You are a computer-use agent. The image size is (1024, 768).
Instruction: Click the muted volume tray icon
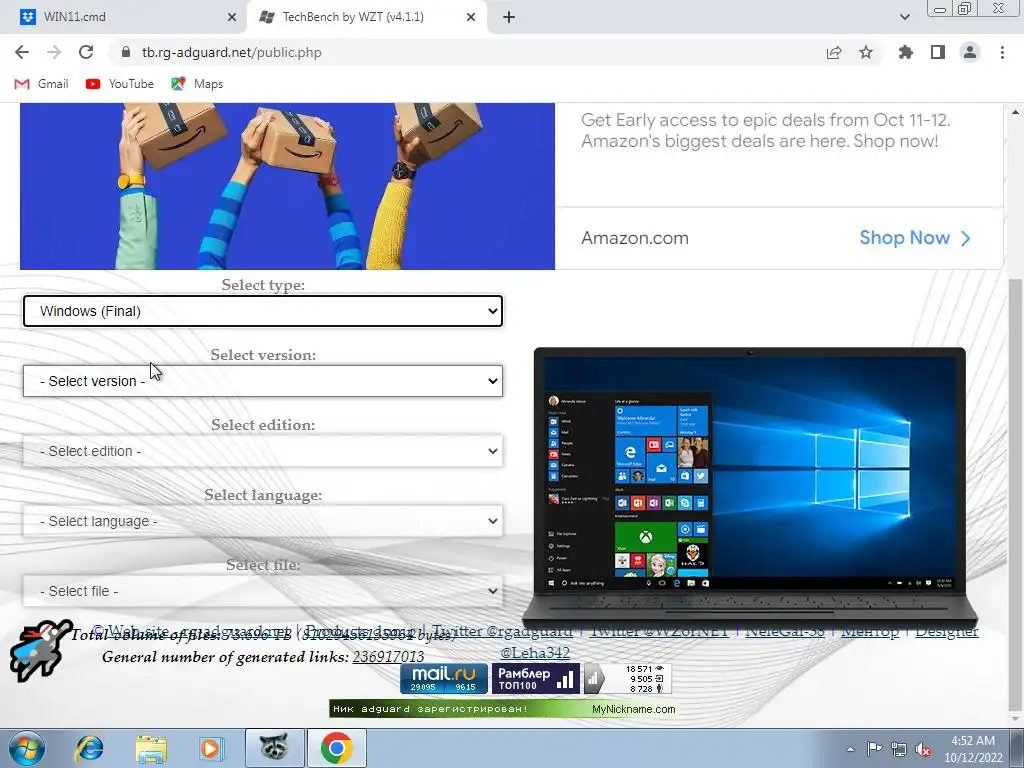click(x=923, y=749)
